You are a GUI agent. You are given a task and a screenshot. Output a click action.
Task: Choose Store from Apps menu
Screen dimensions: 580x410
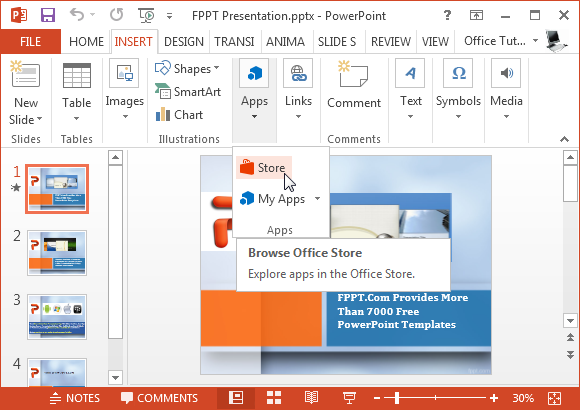pyautogui.click(x=264, y=168)
